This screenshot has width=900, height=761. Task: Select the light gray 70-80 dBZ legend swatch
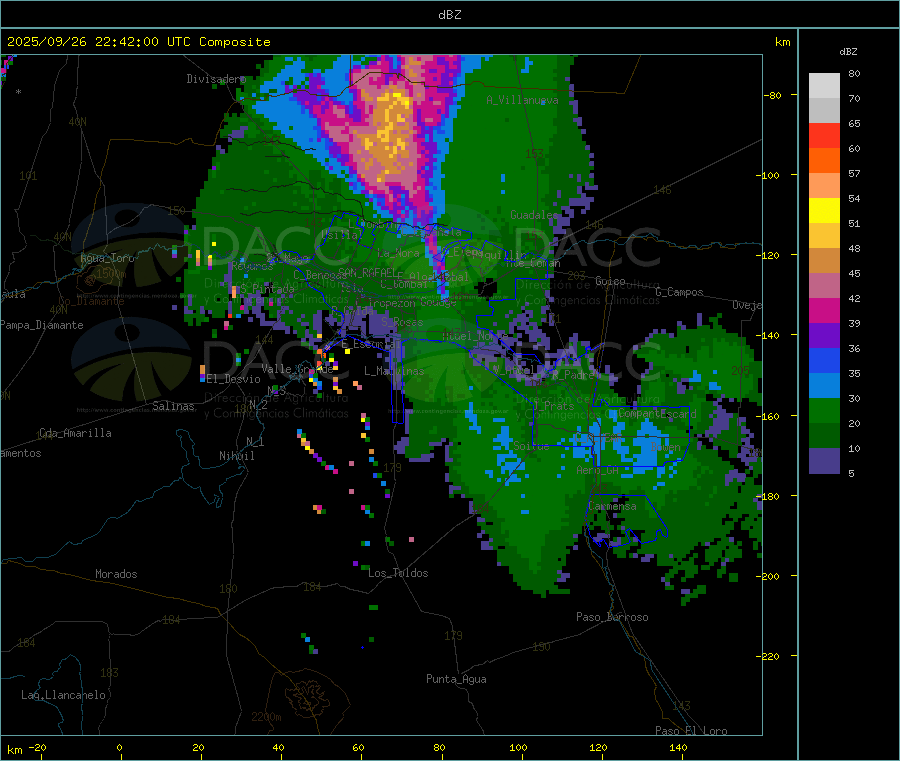point(824,86)
